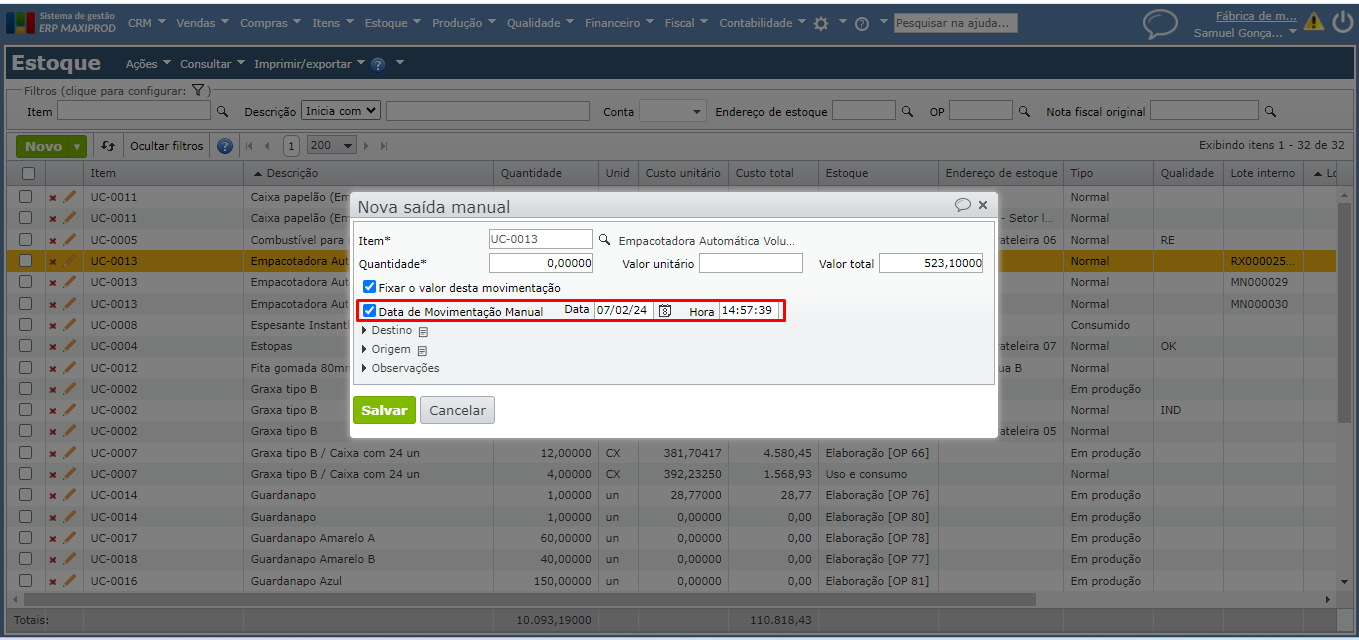Toggle the select-all checkbox in table header
The width and height of the screenshot is (1359, 640).
click(27, 173)
